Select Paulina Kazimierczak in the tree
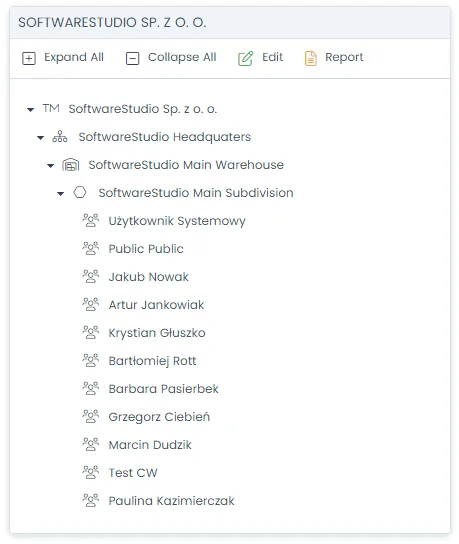This screenshot has height=544, width=459. [x=171, y=501]
